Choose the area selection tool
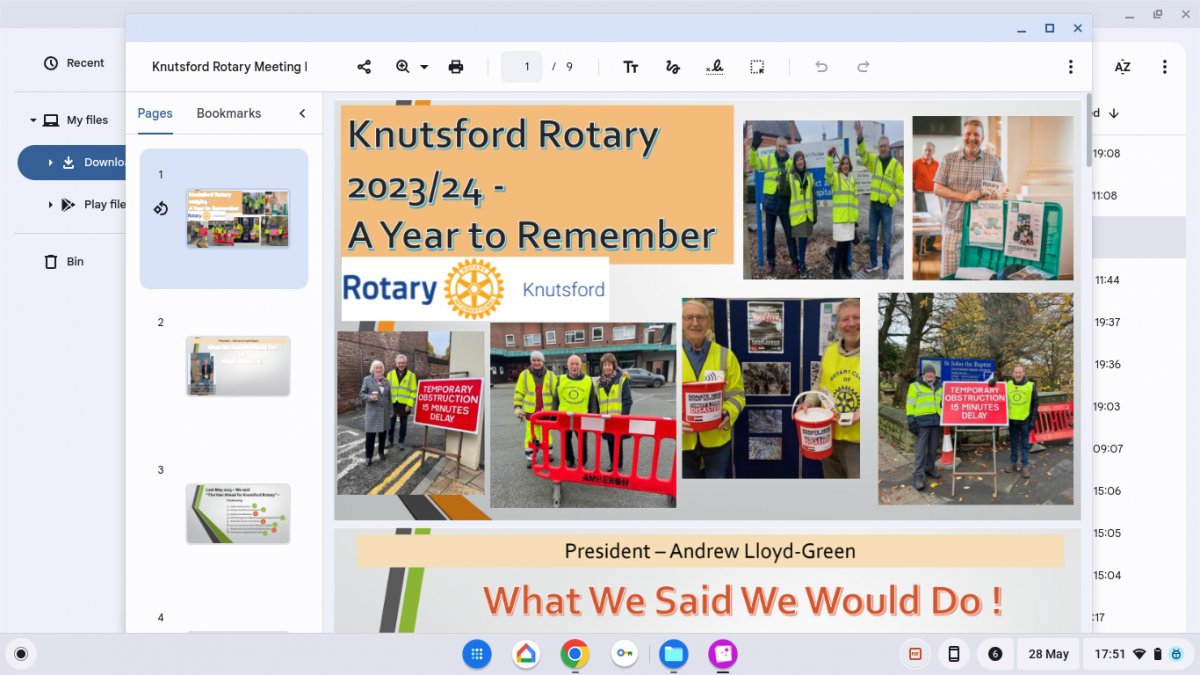1200x675 pixels. click(x=757, y=67)
